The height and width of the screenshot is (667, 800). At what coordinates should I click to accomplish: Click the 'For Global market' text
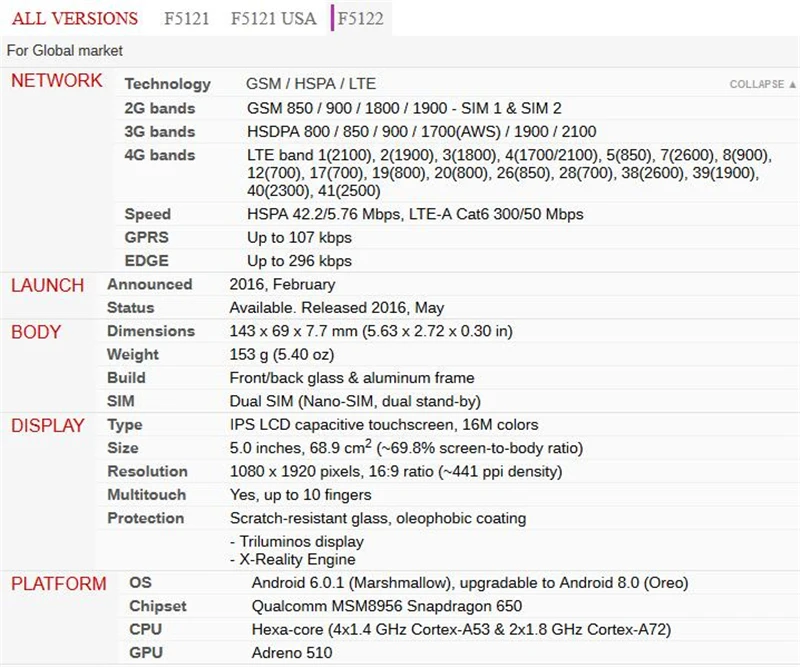[65, 51]
